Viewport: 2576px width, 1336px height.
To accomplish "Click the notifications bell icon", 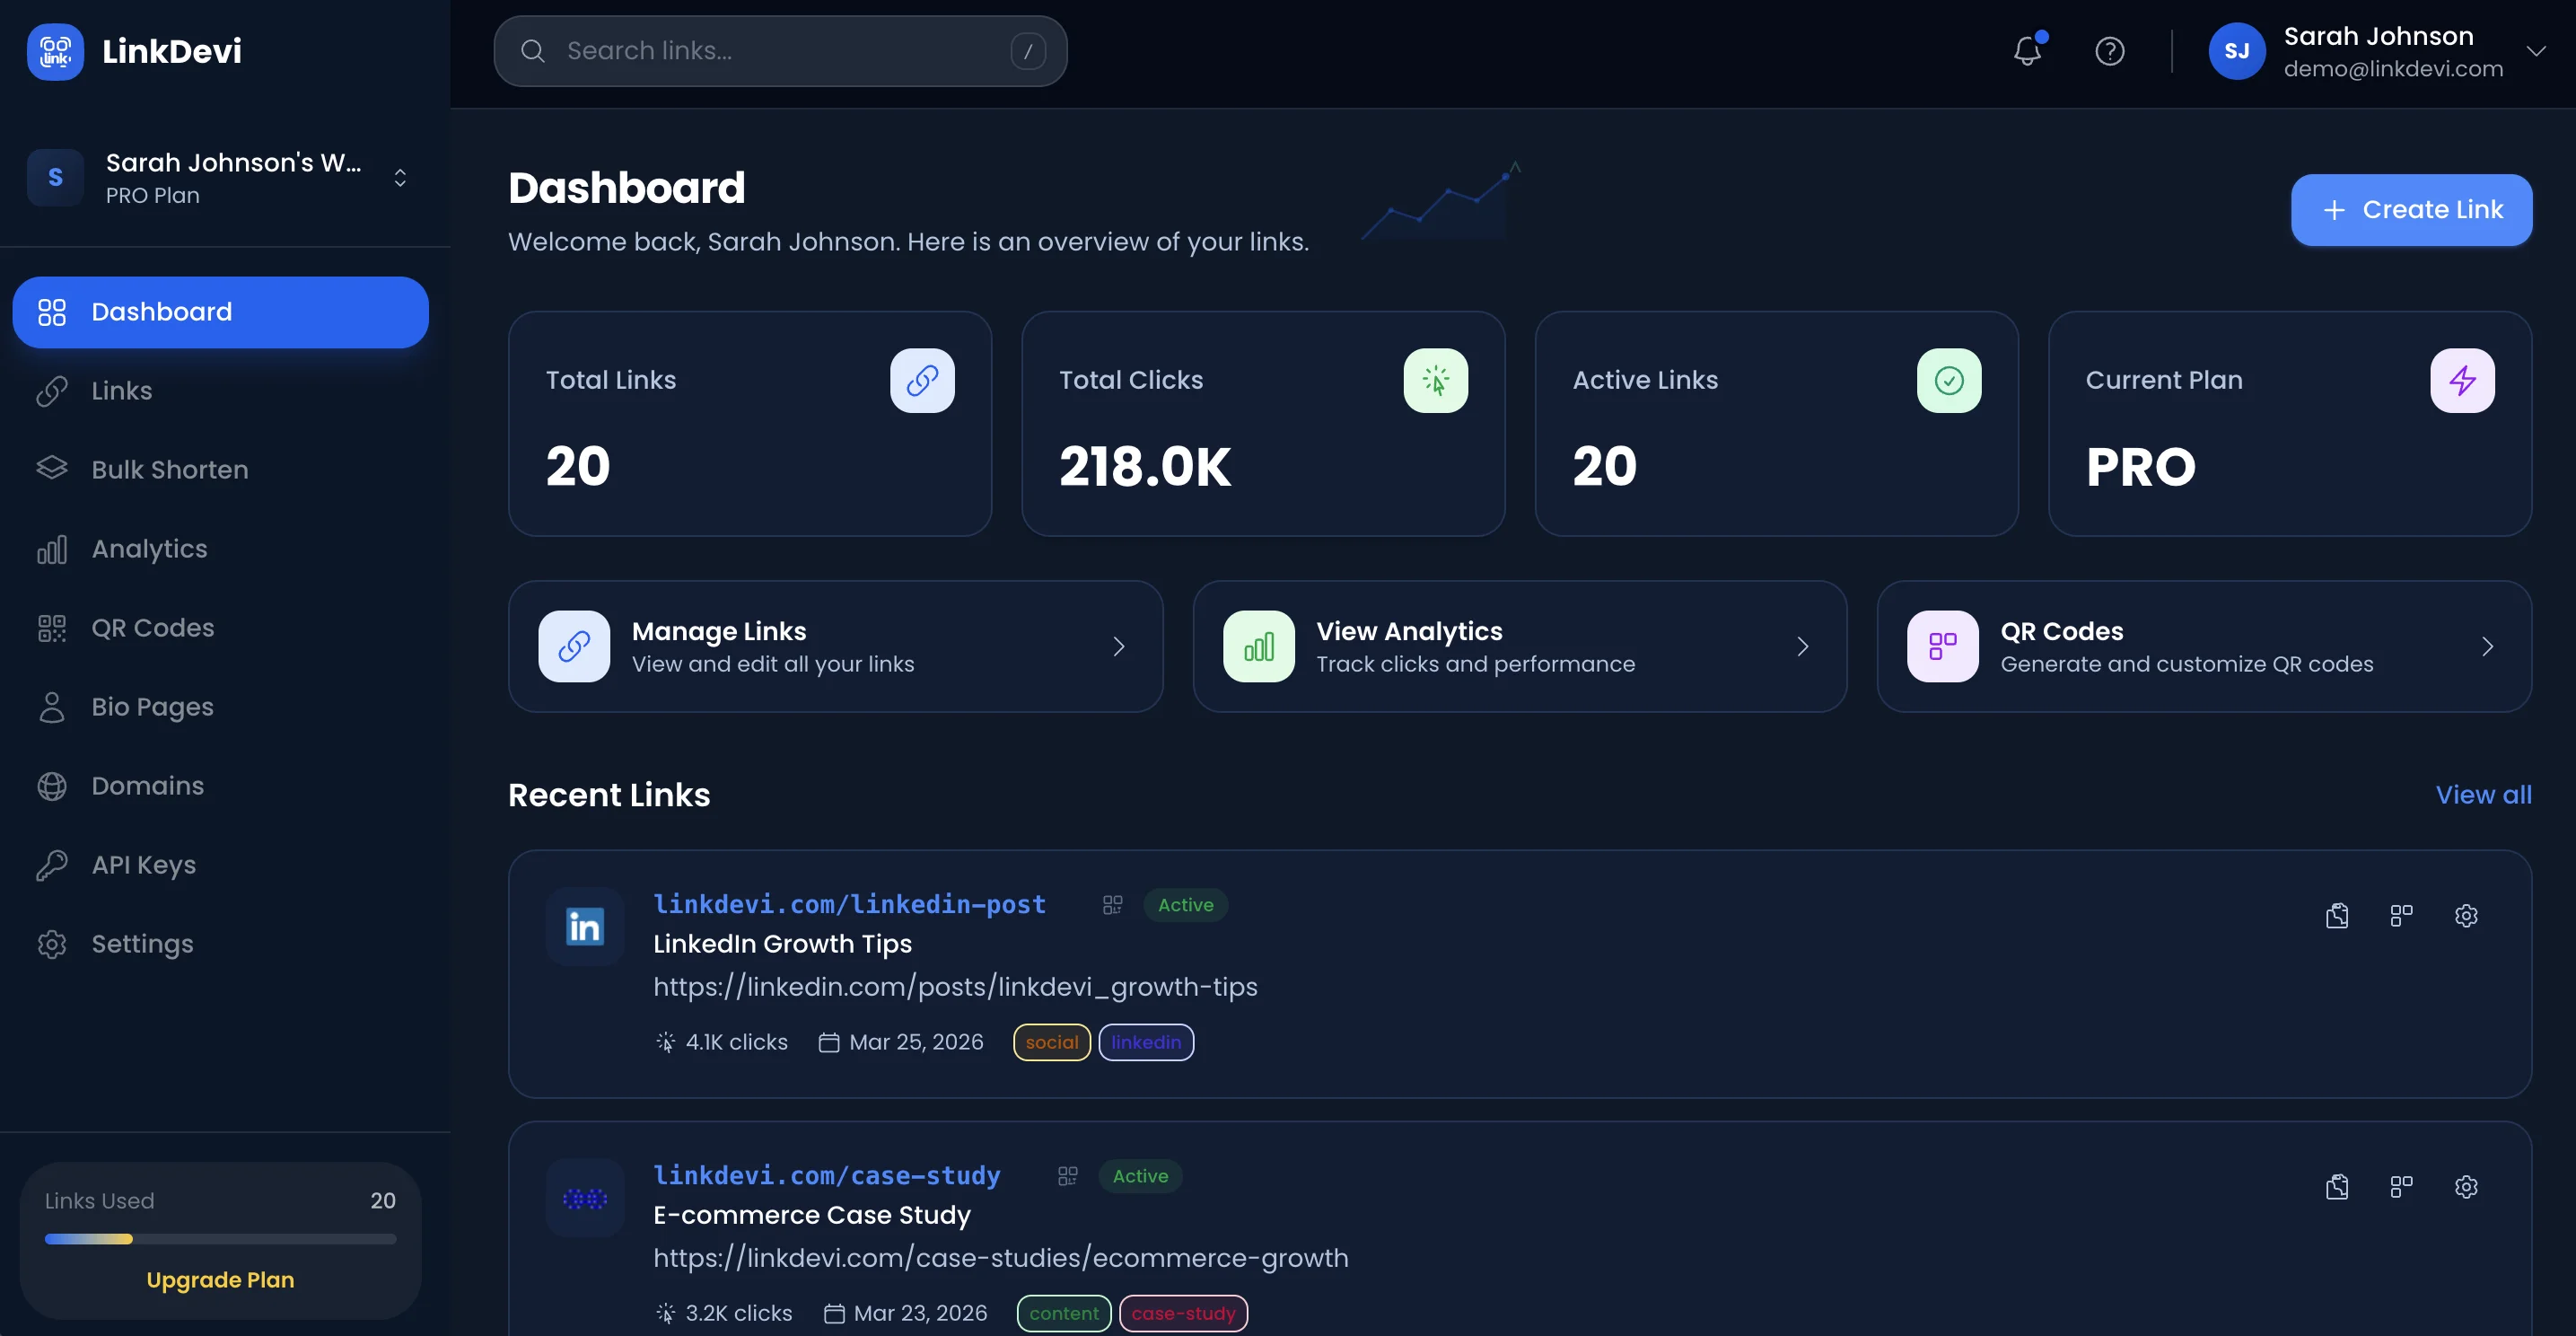I will pos(2027,51).
